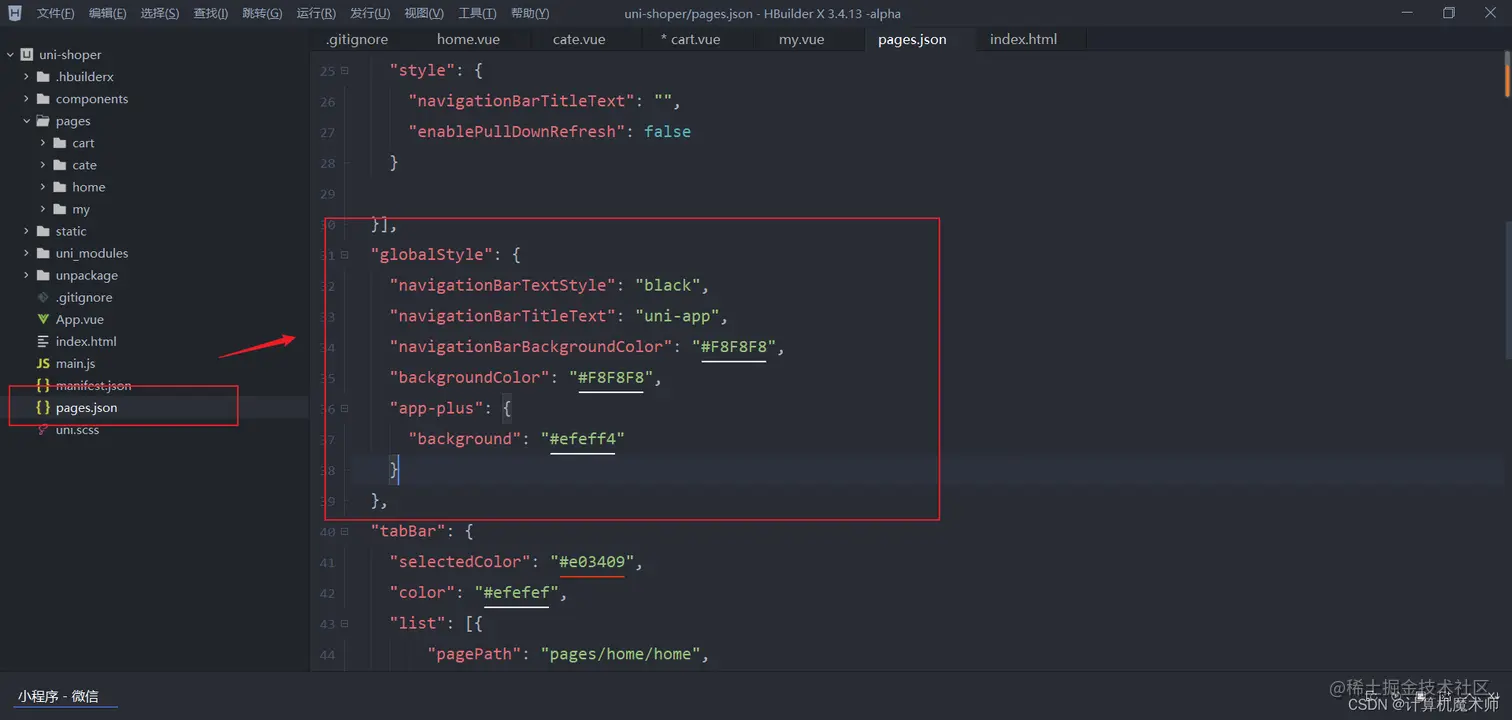Expand the uni_modules folder chevron
This screenshot has width=1512, height=720.
coord(26,253)
